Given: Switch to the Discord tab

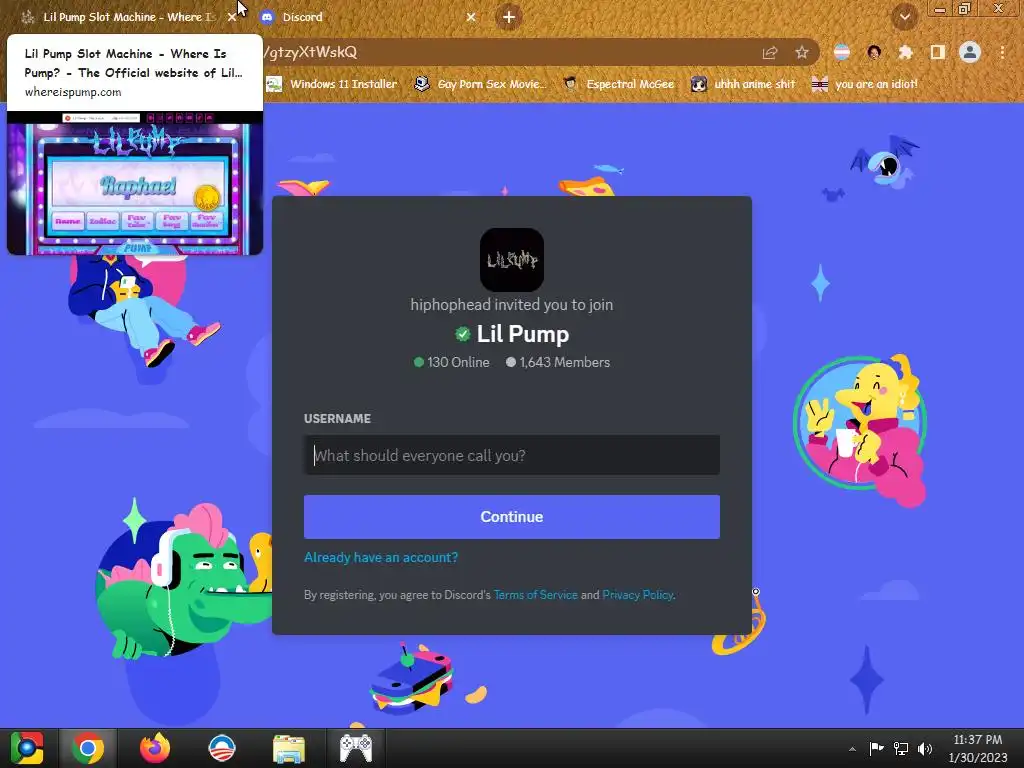Looking at the screenshot, I should [366, 17].
